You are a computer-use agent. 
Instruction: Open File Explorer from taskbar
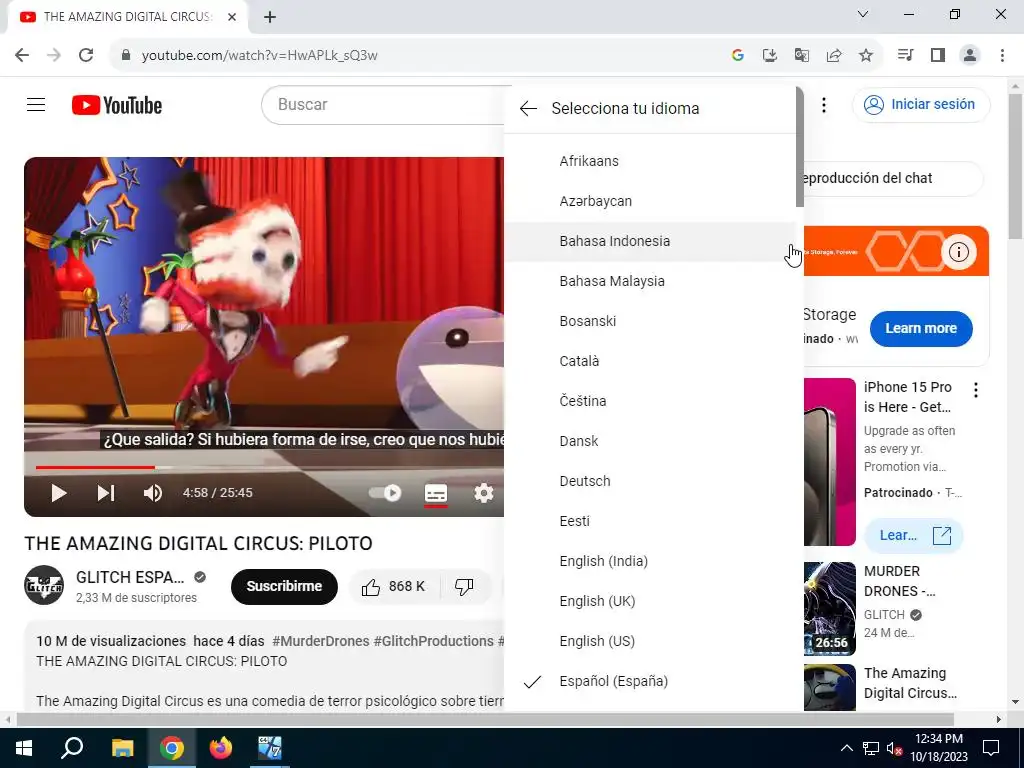coord(122,748)
